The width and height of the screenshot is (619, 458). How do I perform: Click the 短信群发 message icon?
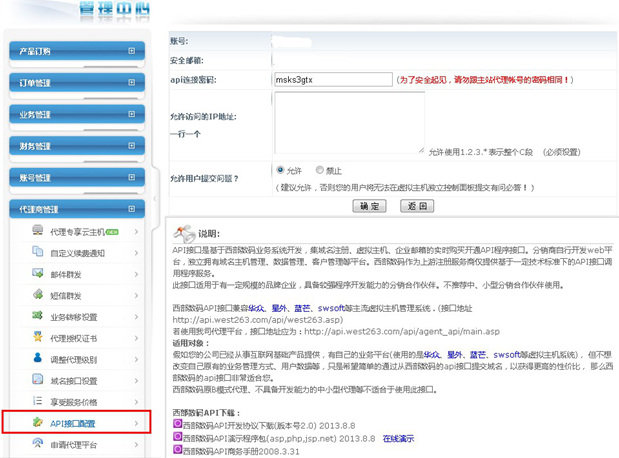tap(38, 296)
